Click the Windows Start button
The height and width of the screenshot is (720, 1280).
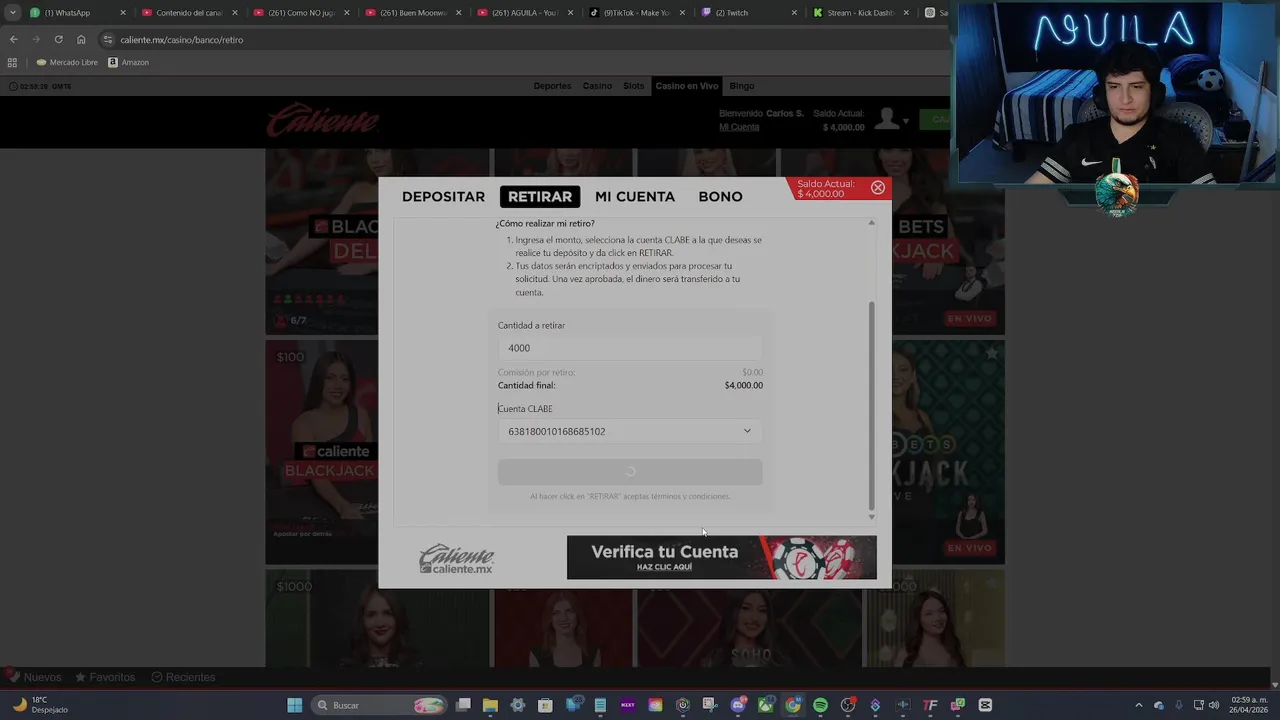click(x=295, y=705)
